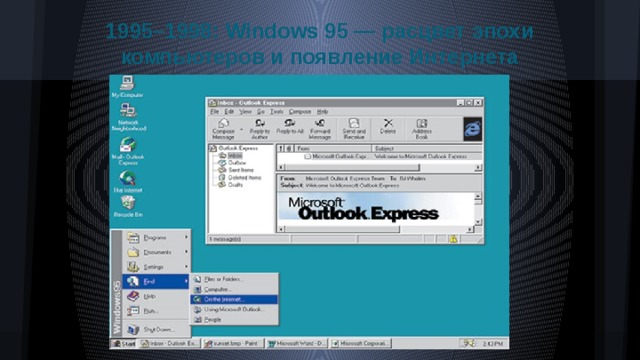Select Outlook Express root folder in tree
Image resolution: width=640 pixels, height=360 pixels.
[x=234, y=148]
